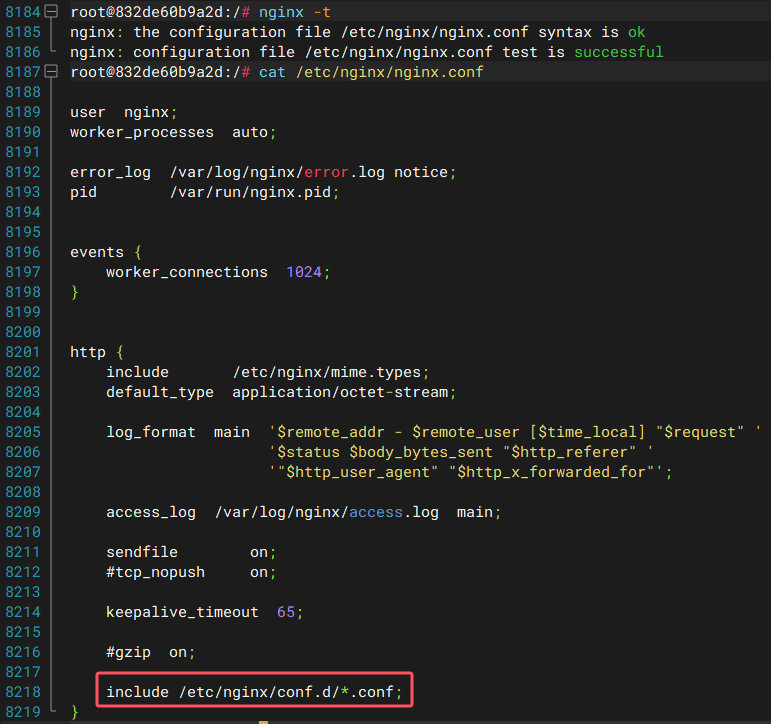Click the '$remote_user' variable
This screenshot has height=724, width=771.
(466, 432)
